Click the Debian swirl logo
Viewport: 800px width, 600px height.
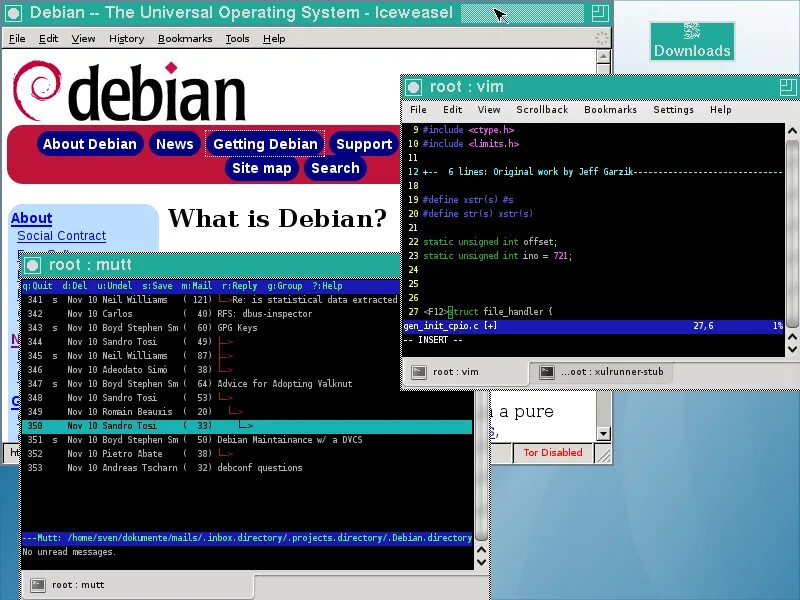click(x=37, y=91)
